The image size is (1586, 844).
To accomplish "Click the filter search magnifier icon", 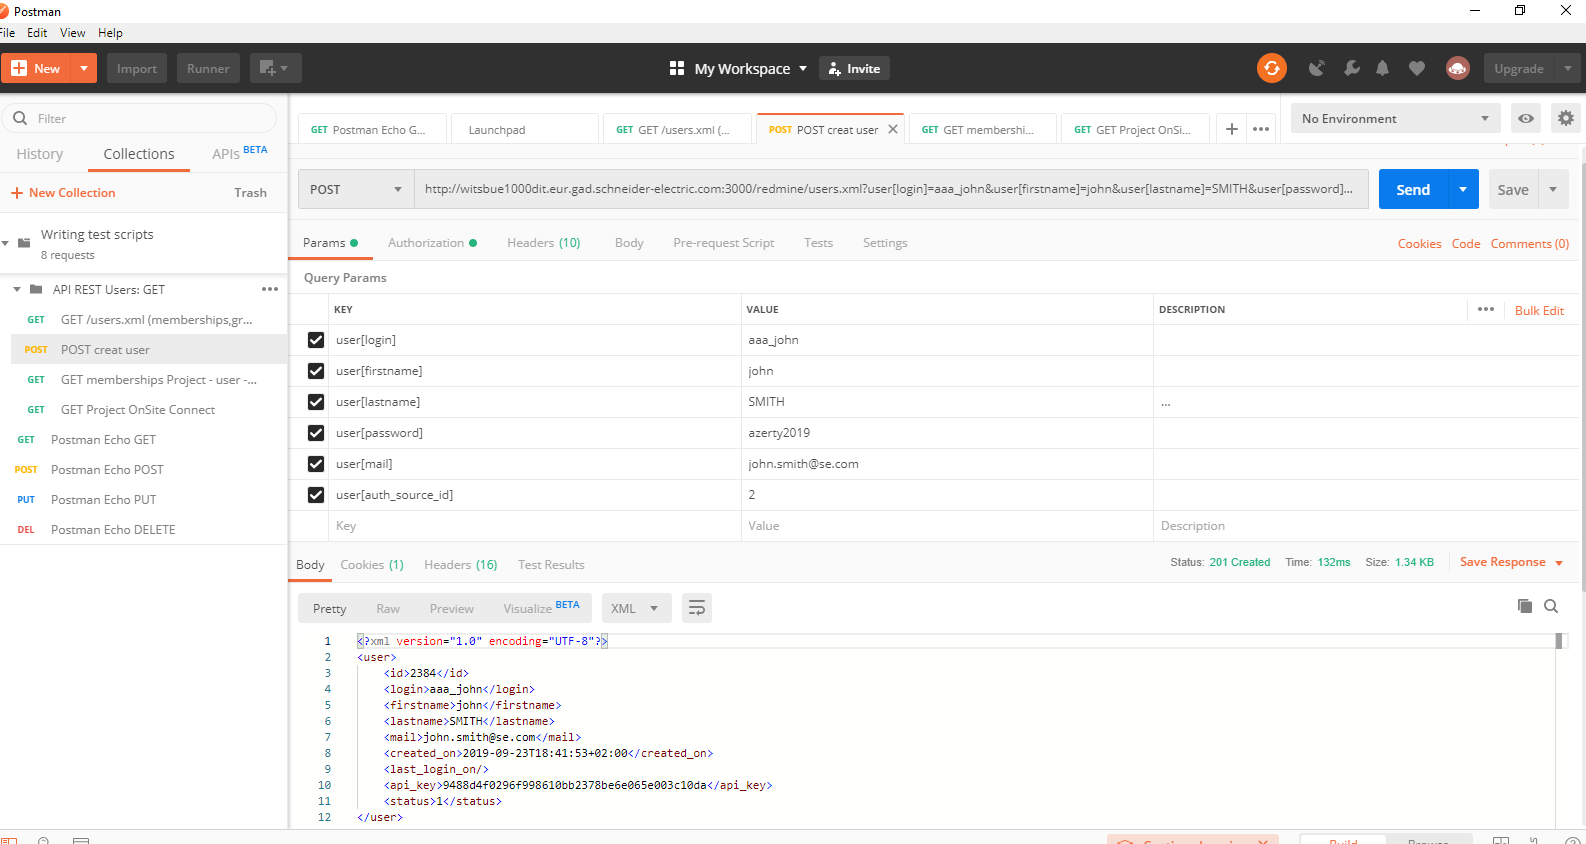I will [20, 118].
